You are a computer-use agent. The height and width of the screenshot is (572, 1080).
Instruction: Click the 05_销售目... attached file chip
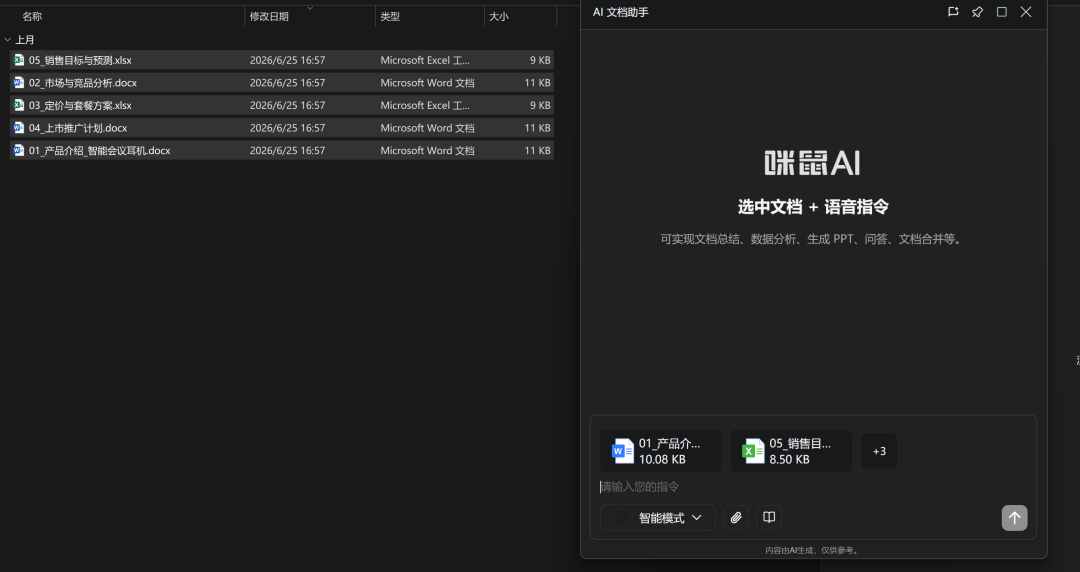tap(791, 451)
